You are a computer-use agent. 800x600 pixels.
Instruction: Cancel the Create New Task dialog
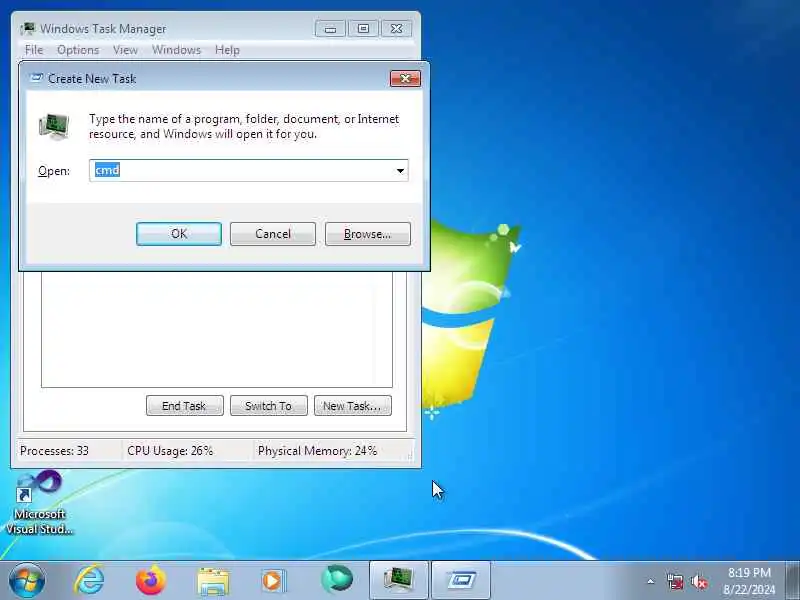click(x=272, y=234)
